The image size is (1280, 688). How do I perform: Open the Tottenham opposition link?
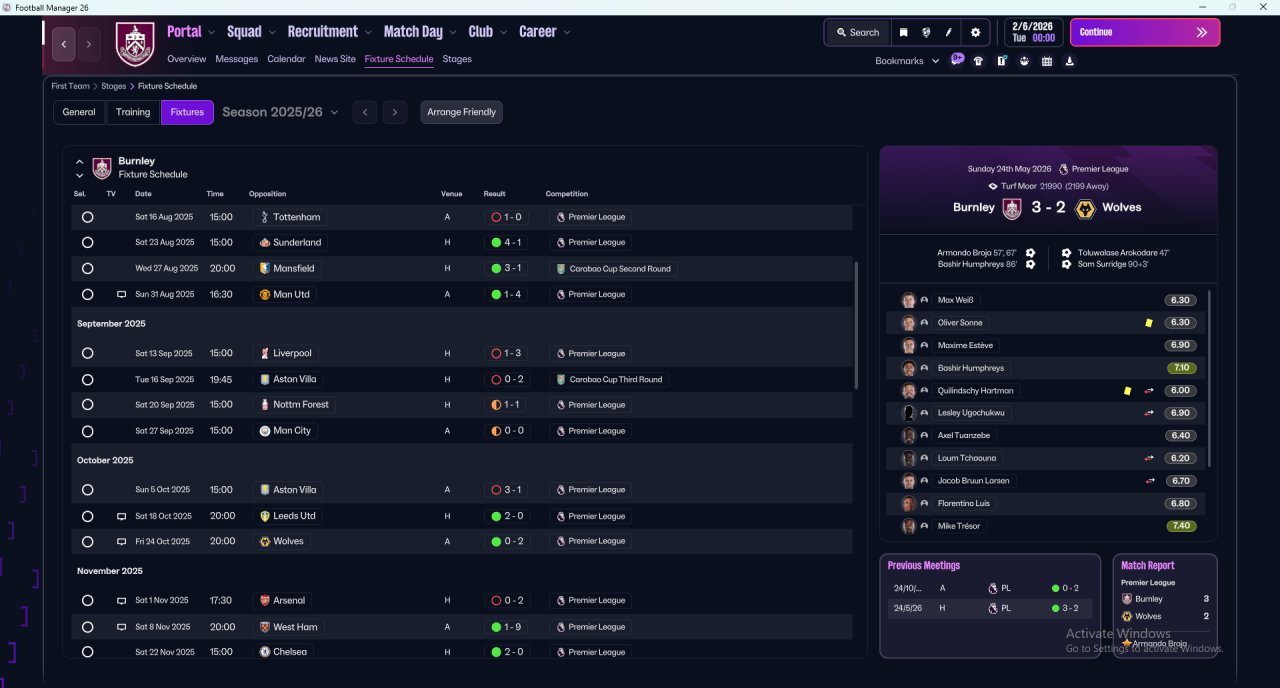[x=290, y=217]
